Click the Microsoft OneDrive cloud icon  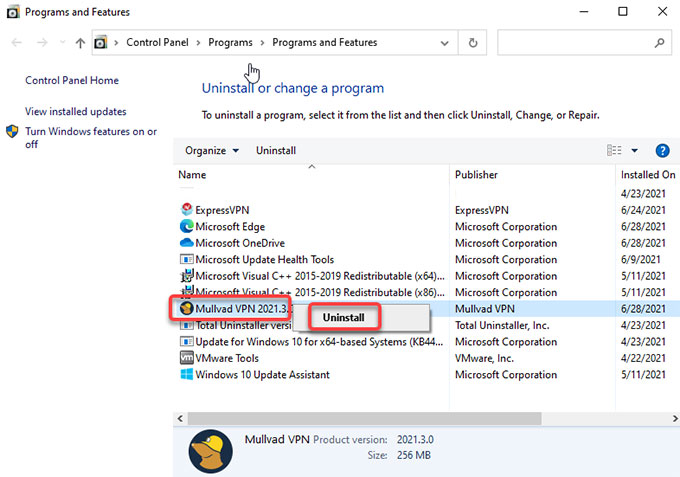pyautogui.click(x=186, y=242)
